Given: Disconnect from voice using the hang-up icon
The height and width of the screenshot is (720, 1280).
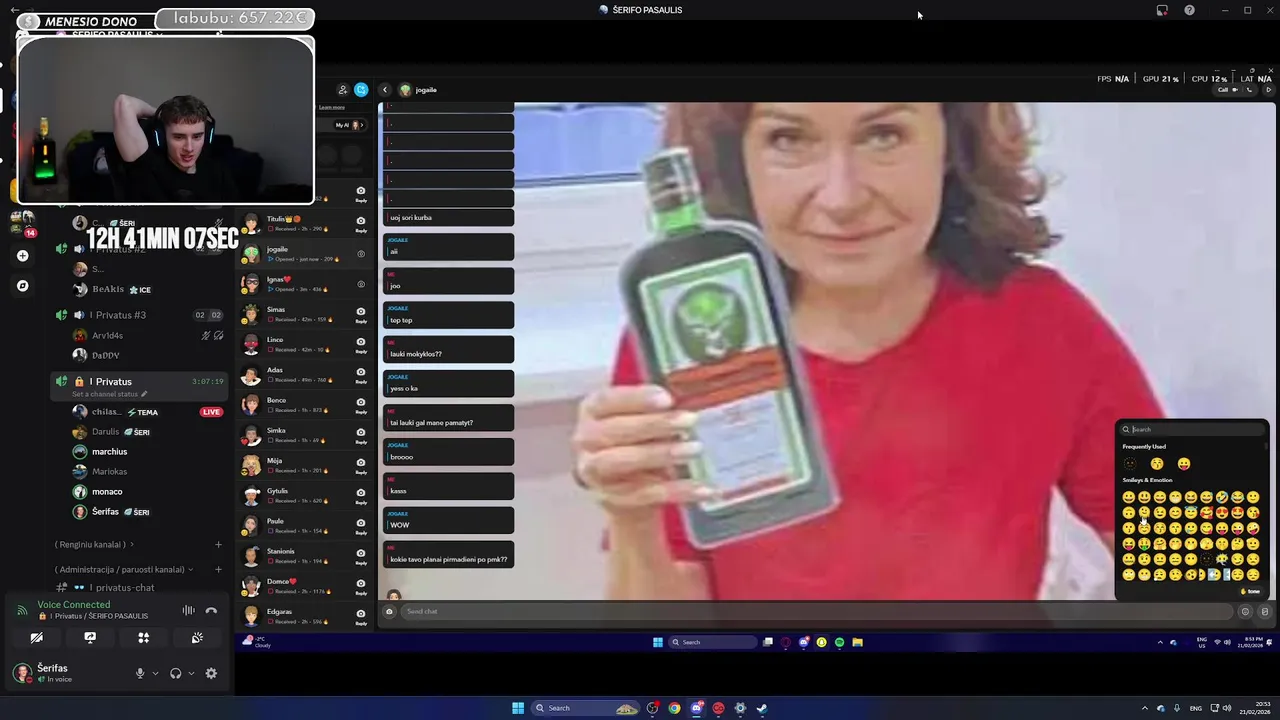Looking at the screenshot, I should coord(211,610).
